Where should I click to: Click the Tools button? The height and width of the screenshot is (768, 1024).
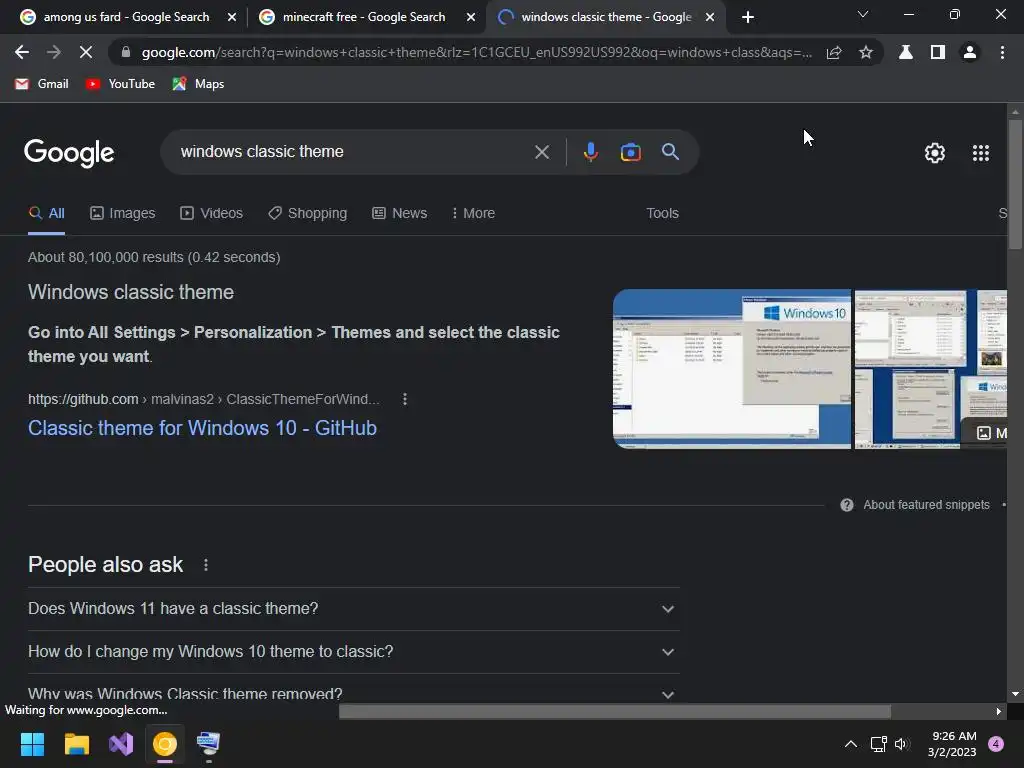point(662,214)
